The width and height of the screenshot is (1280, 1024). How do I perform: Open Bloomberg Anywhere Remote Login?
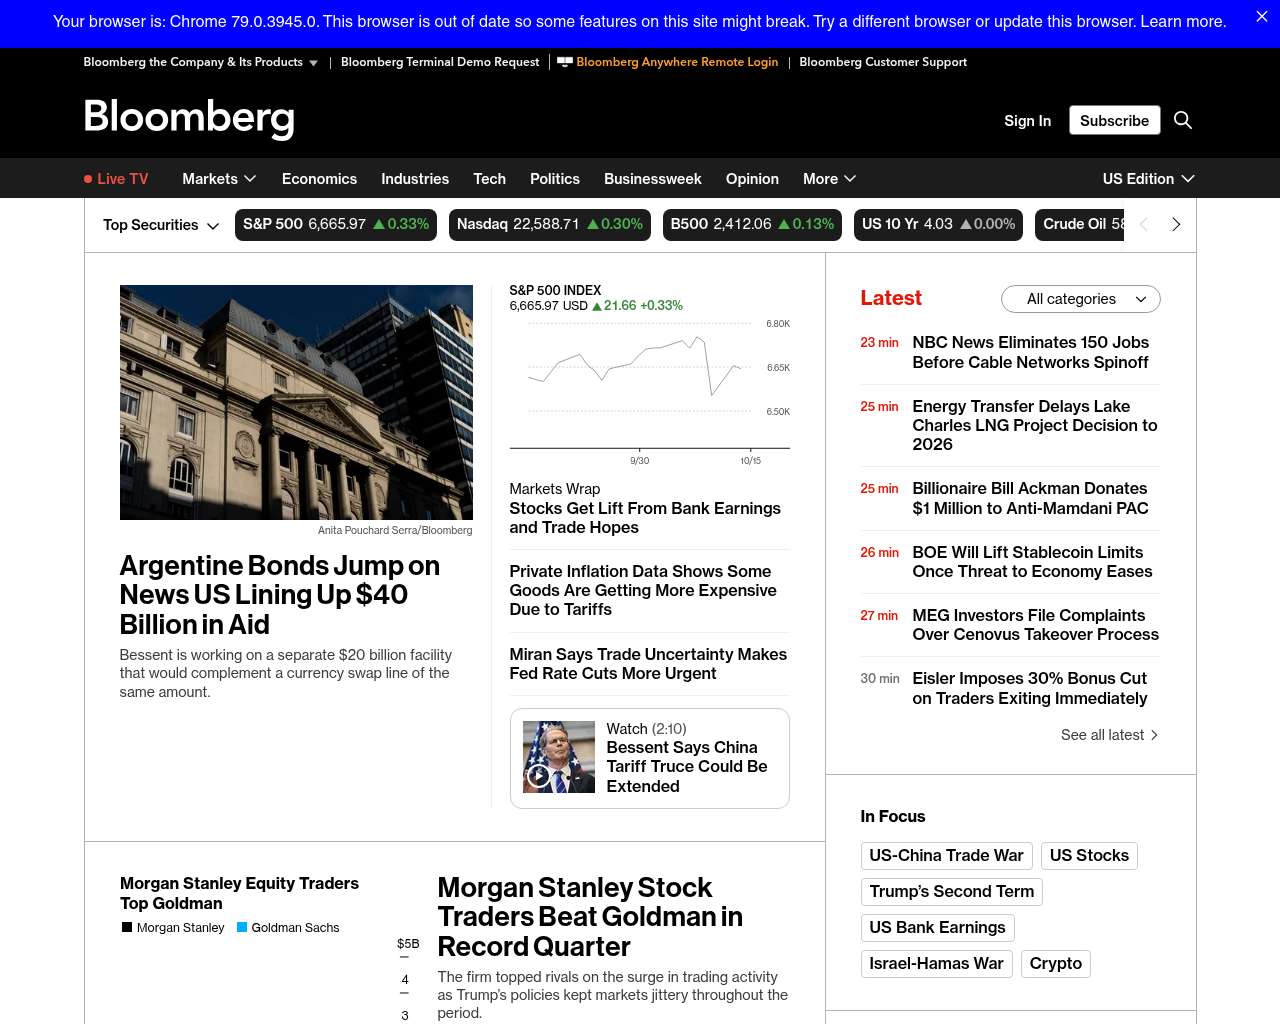676,62
